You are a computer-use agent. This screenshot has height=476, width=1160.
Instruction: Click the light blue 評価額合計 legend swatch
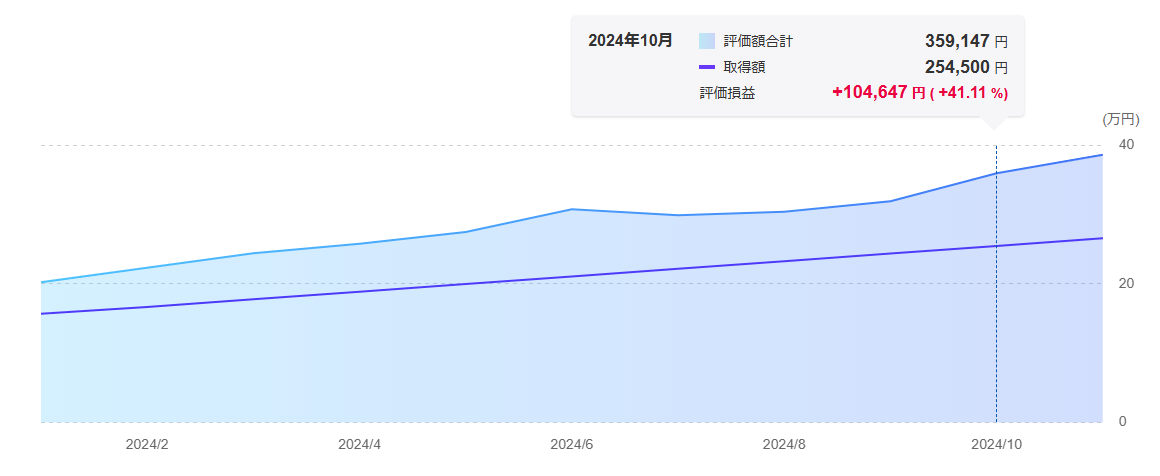click(x=707, y=41)
